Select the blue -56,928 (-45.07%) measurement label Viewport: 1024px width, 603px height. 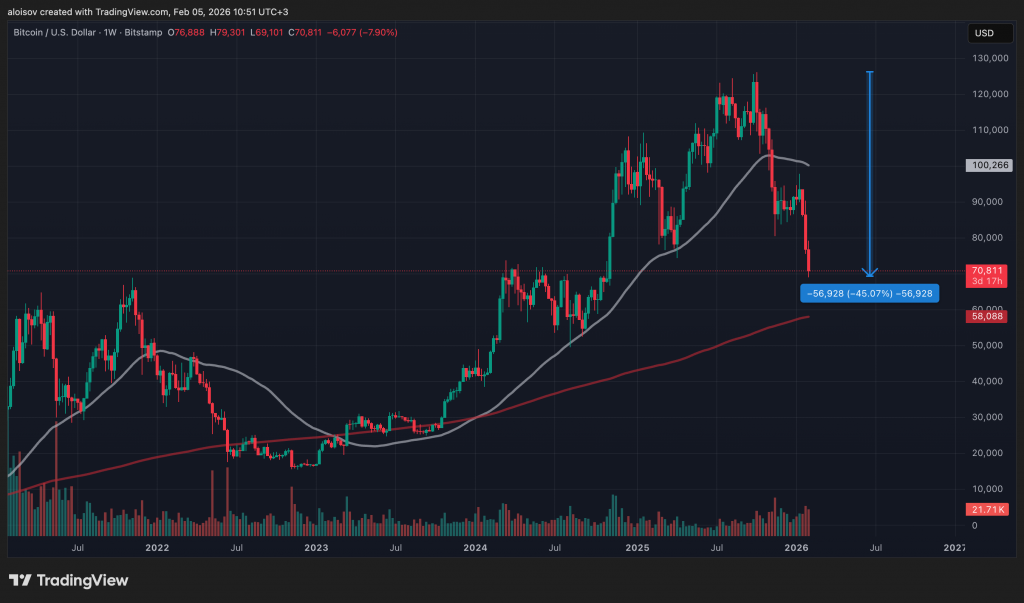coord(870,293)
